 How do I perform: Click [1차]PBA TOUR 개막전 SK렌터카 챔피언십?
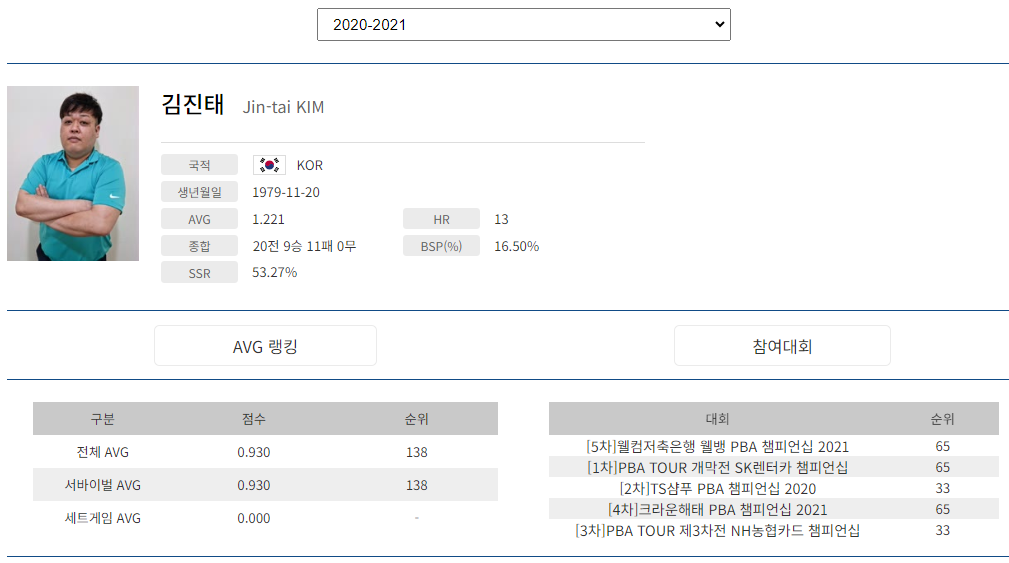717,467
